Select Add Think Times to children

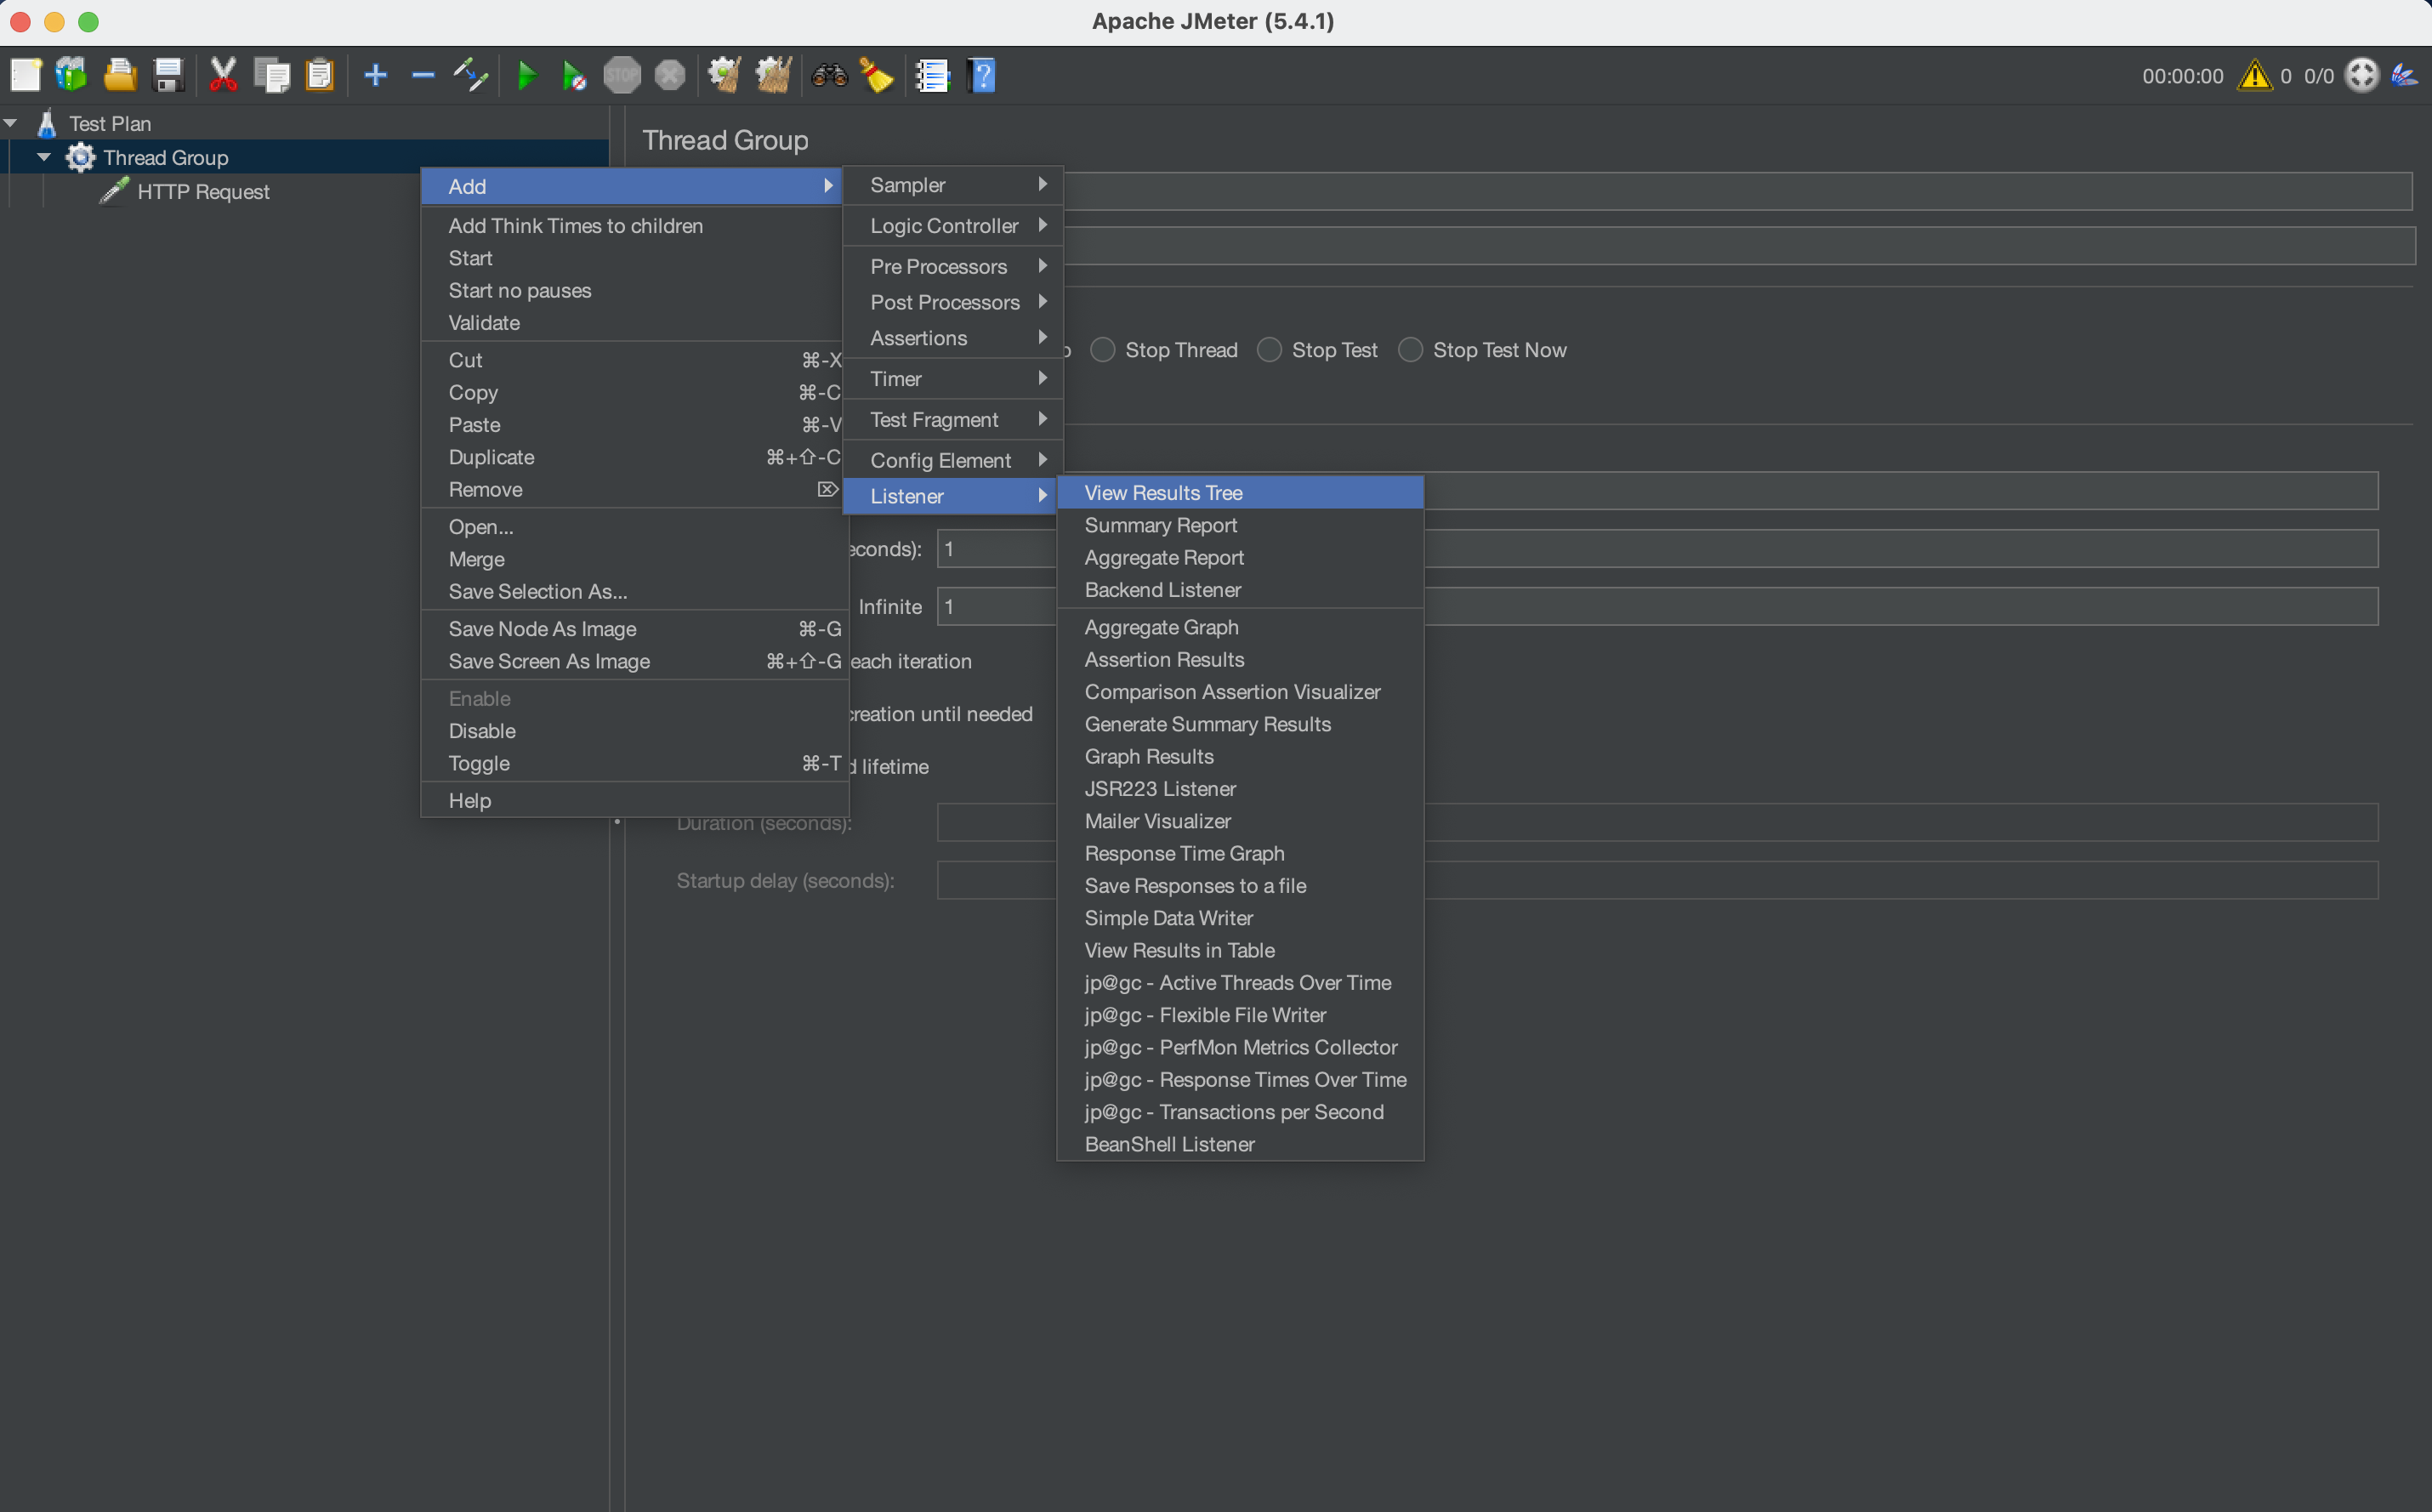635,226
